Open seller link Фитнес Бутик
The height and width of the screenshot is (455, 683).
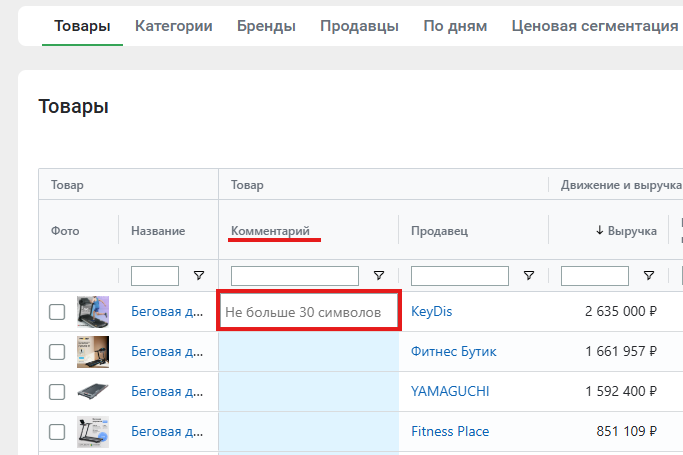[454, 352]
